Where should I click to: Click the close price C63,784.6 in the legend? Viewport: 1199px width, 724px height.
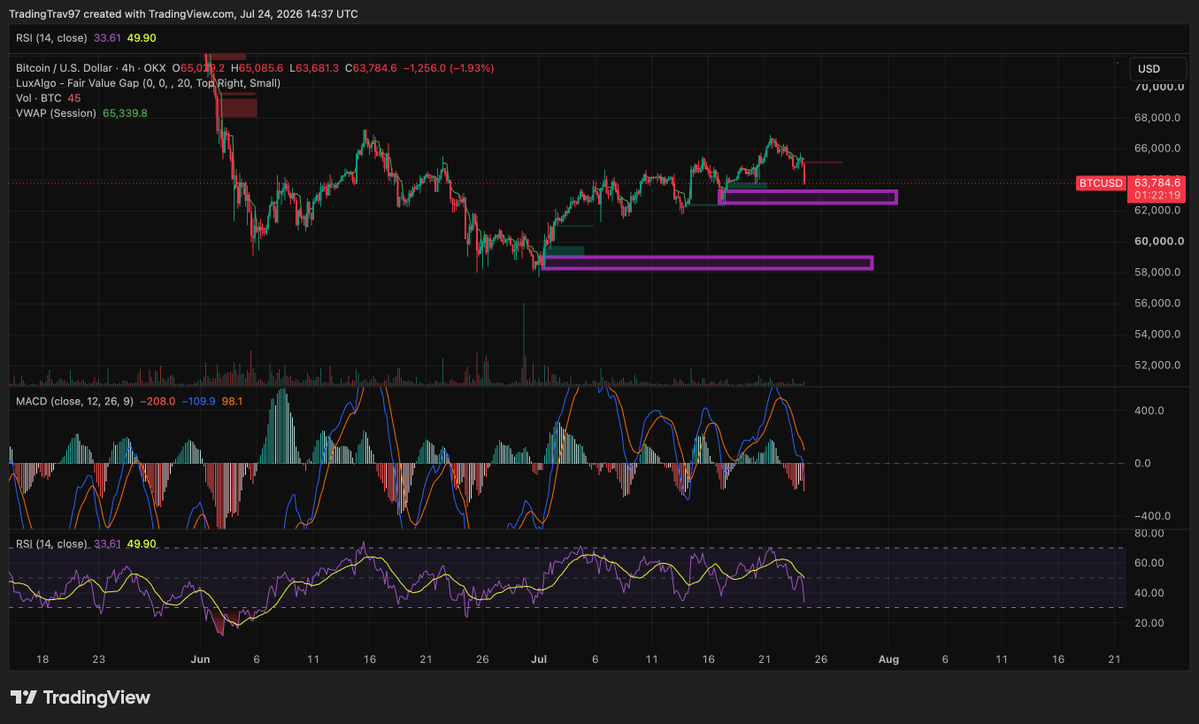click(x=371, y=68)
